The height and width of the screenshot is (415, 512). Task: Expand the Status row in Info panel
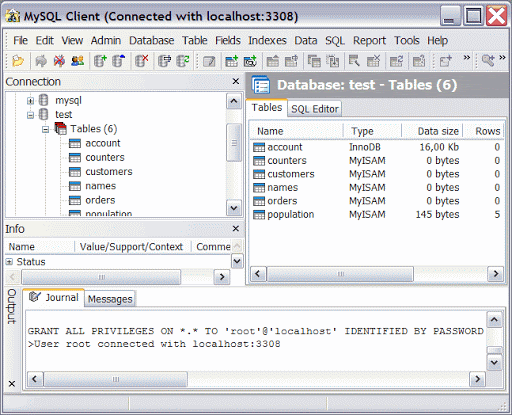tap(9, 262)
